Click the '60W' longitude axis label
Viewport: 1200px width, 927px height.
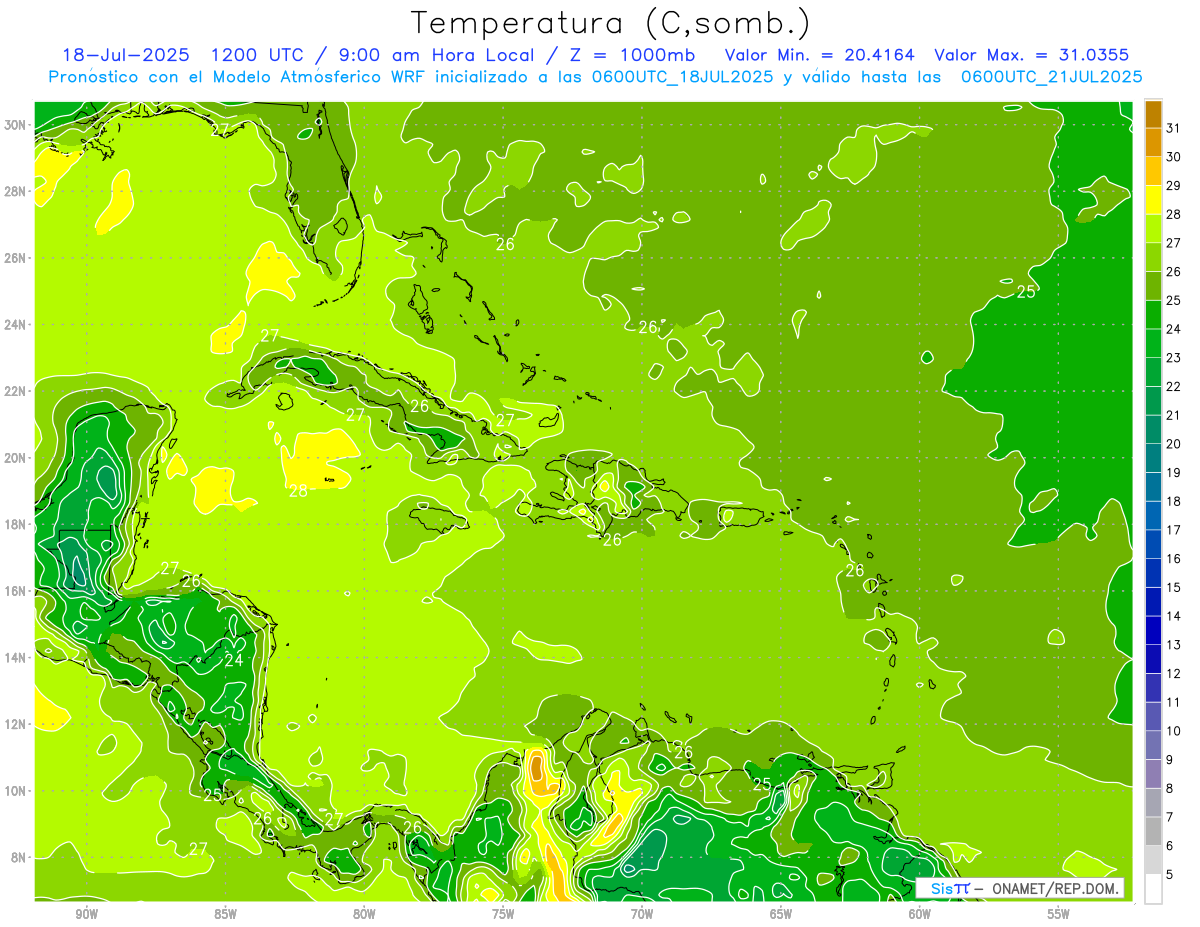point(920,914)
